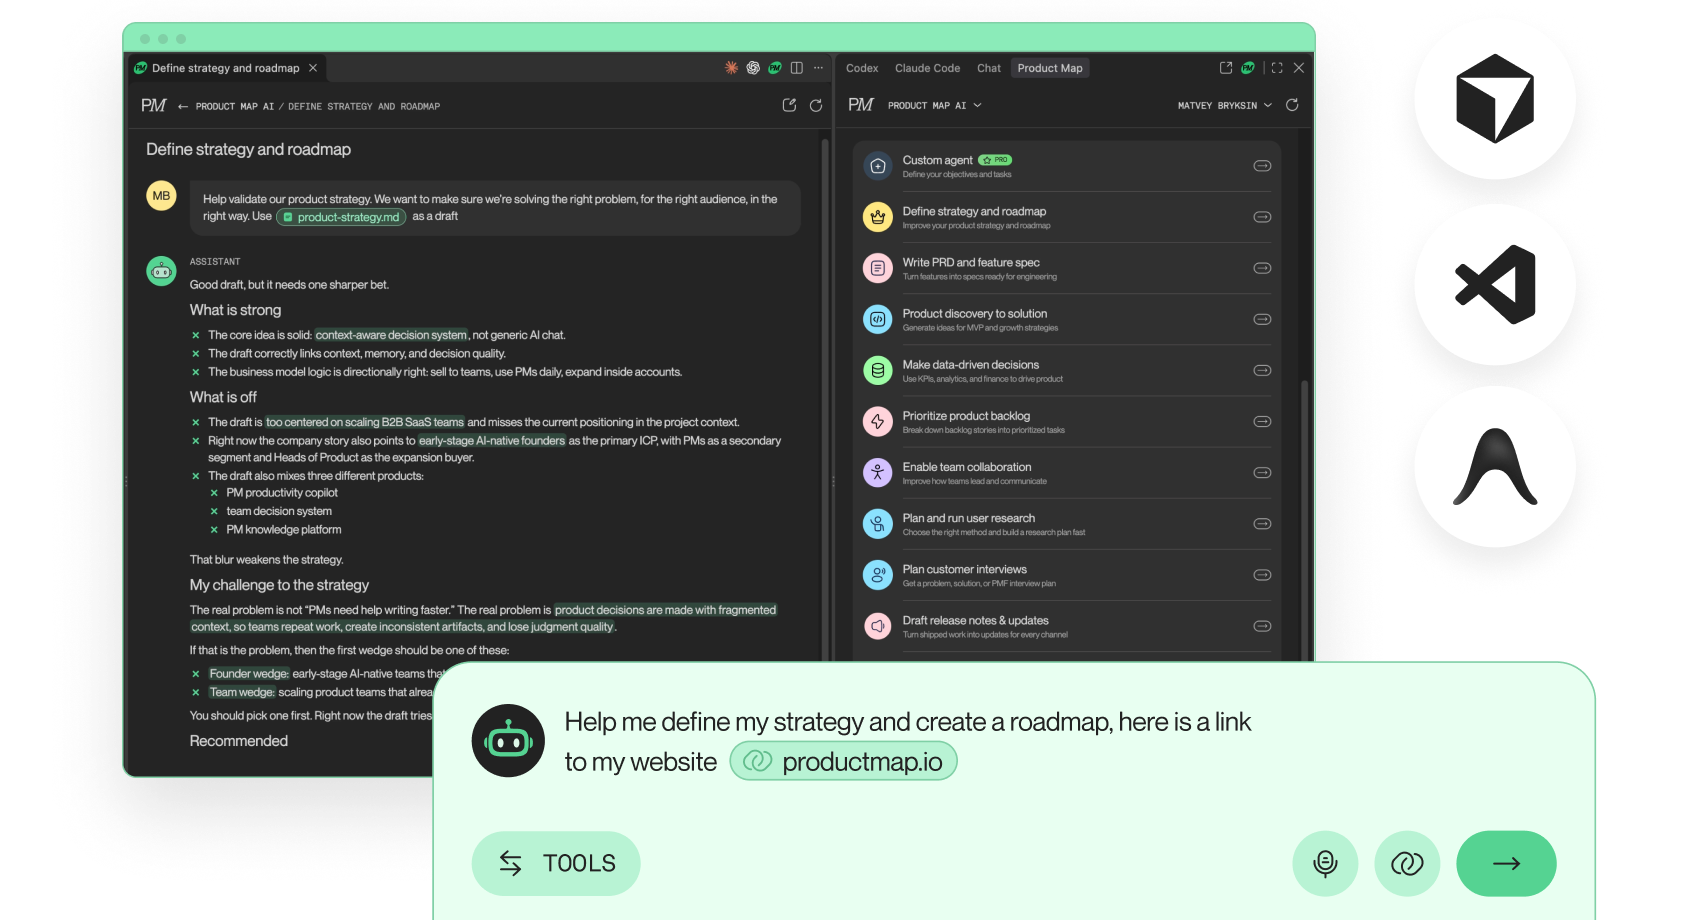Expand the PRODUCT MAP AI workspace dropdown
The image size is (1698, 920).
click(935, 105)
